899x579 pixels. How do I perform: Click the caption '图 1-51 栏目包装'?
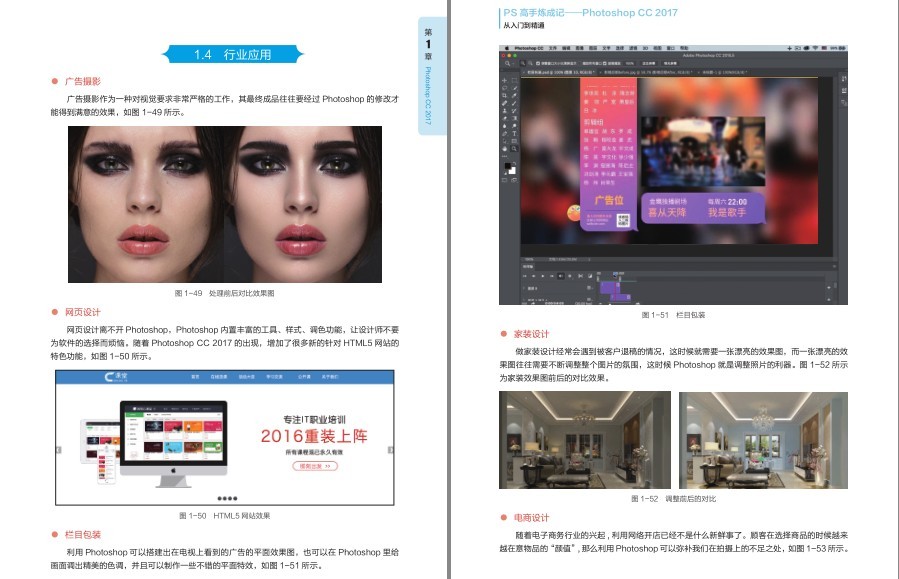coord(673,315)
